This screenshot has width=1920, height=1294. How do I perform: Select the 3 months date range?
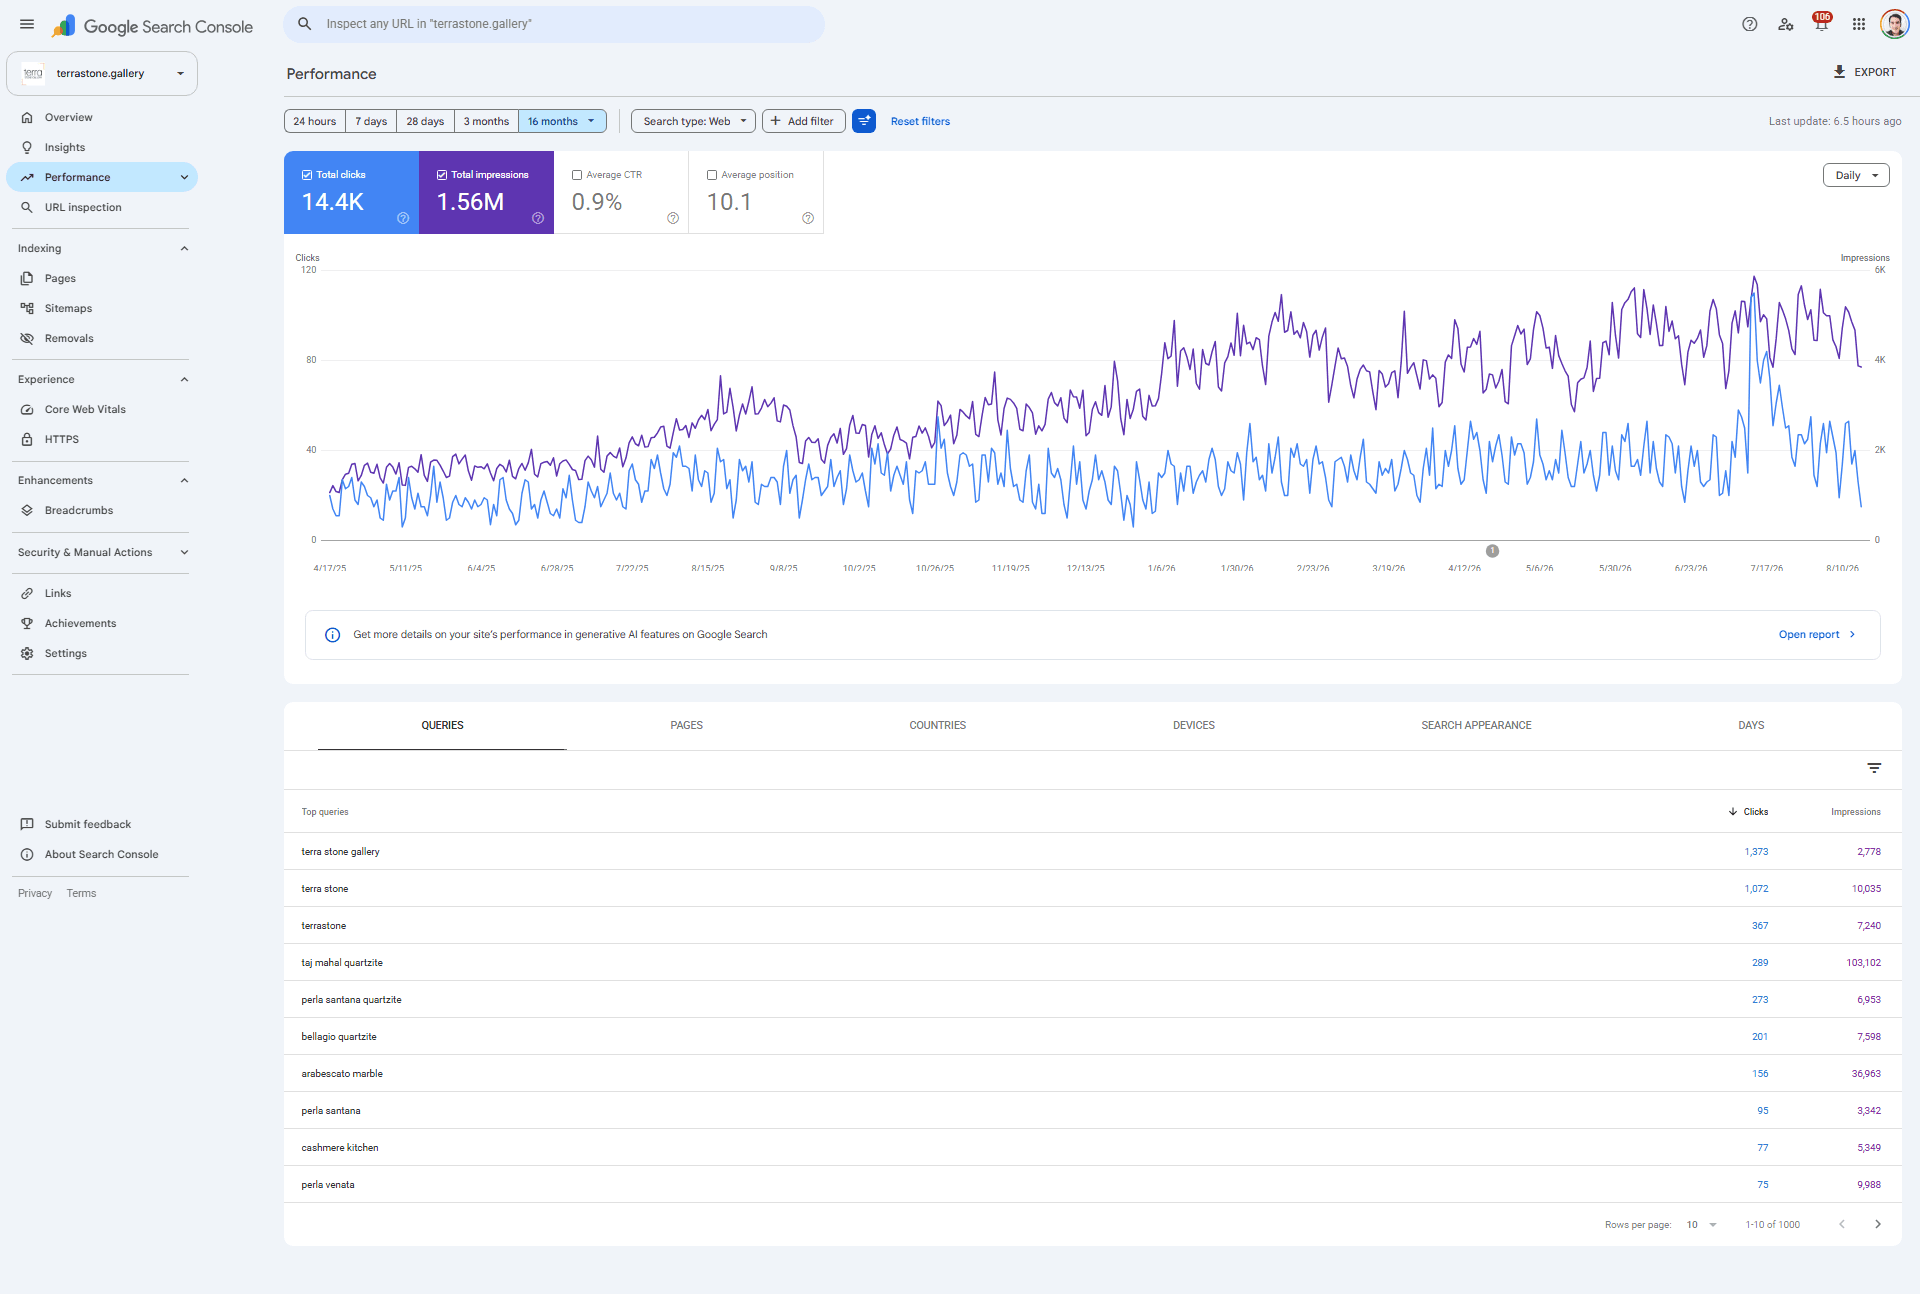[486, 121]
